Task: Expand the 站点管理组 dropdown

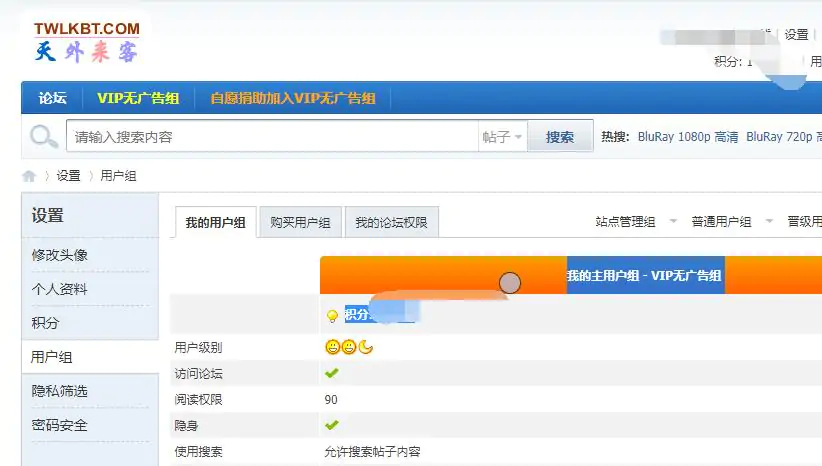Action: click(635, 222)
